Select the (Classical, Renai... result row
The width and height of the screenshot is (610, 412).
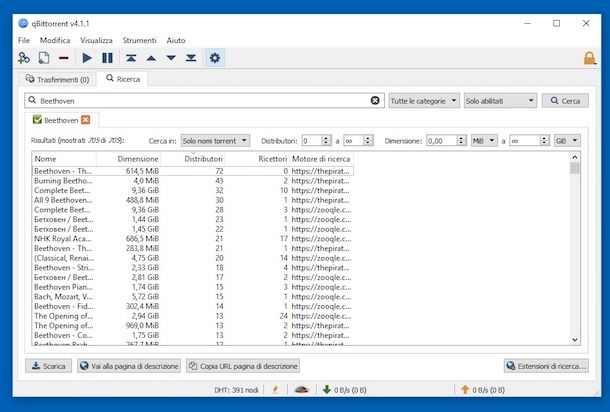click(x=193, y=258)
